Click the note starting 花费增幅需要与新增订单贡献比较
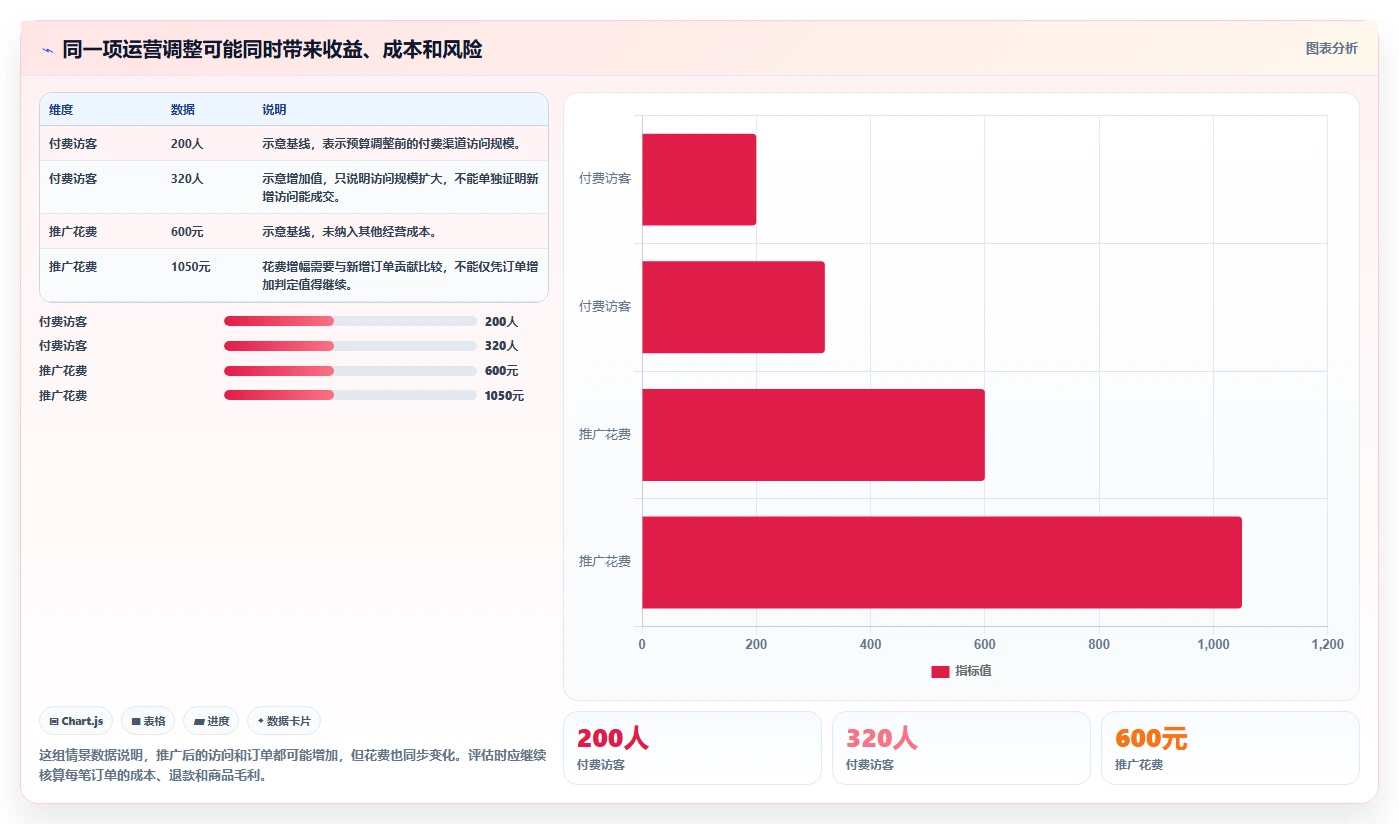This screenshot has width=1399, height=824. tap(400, 275)
